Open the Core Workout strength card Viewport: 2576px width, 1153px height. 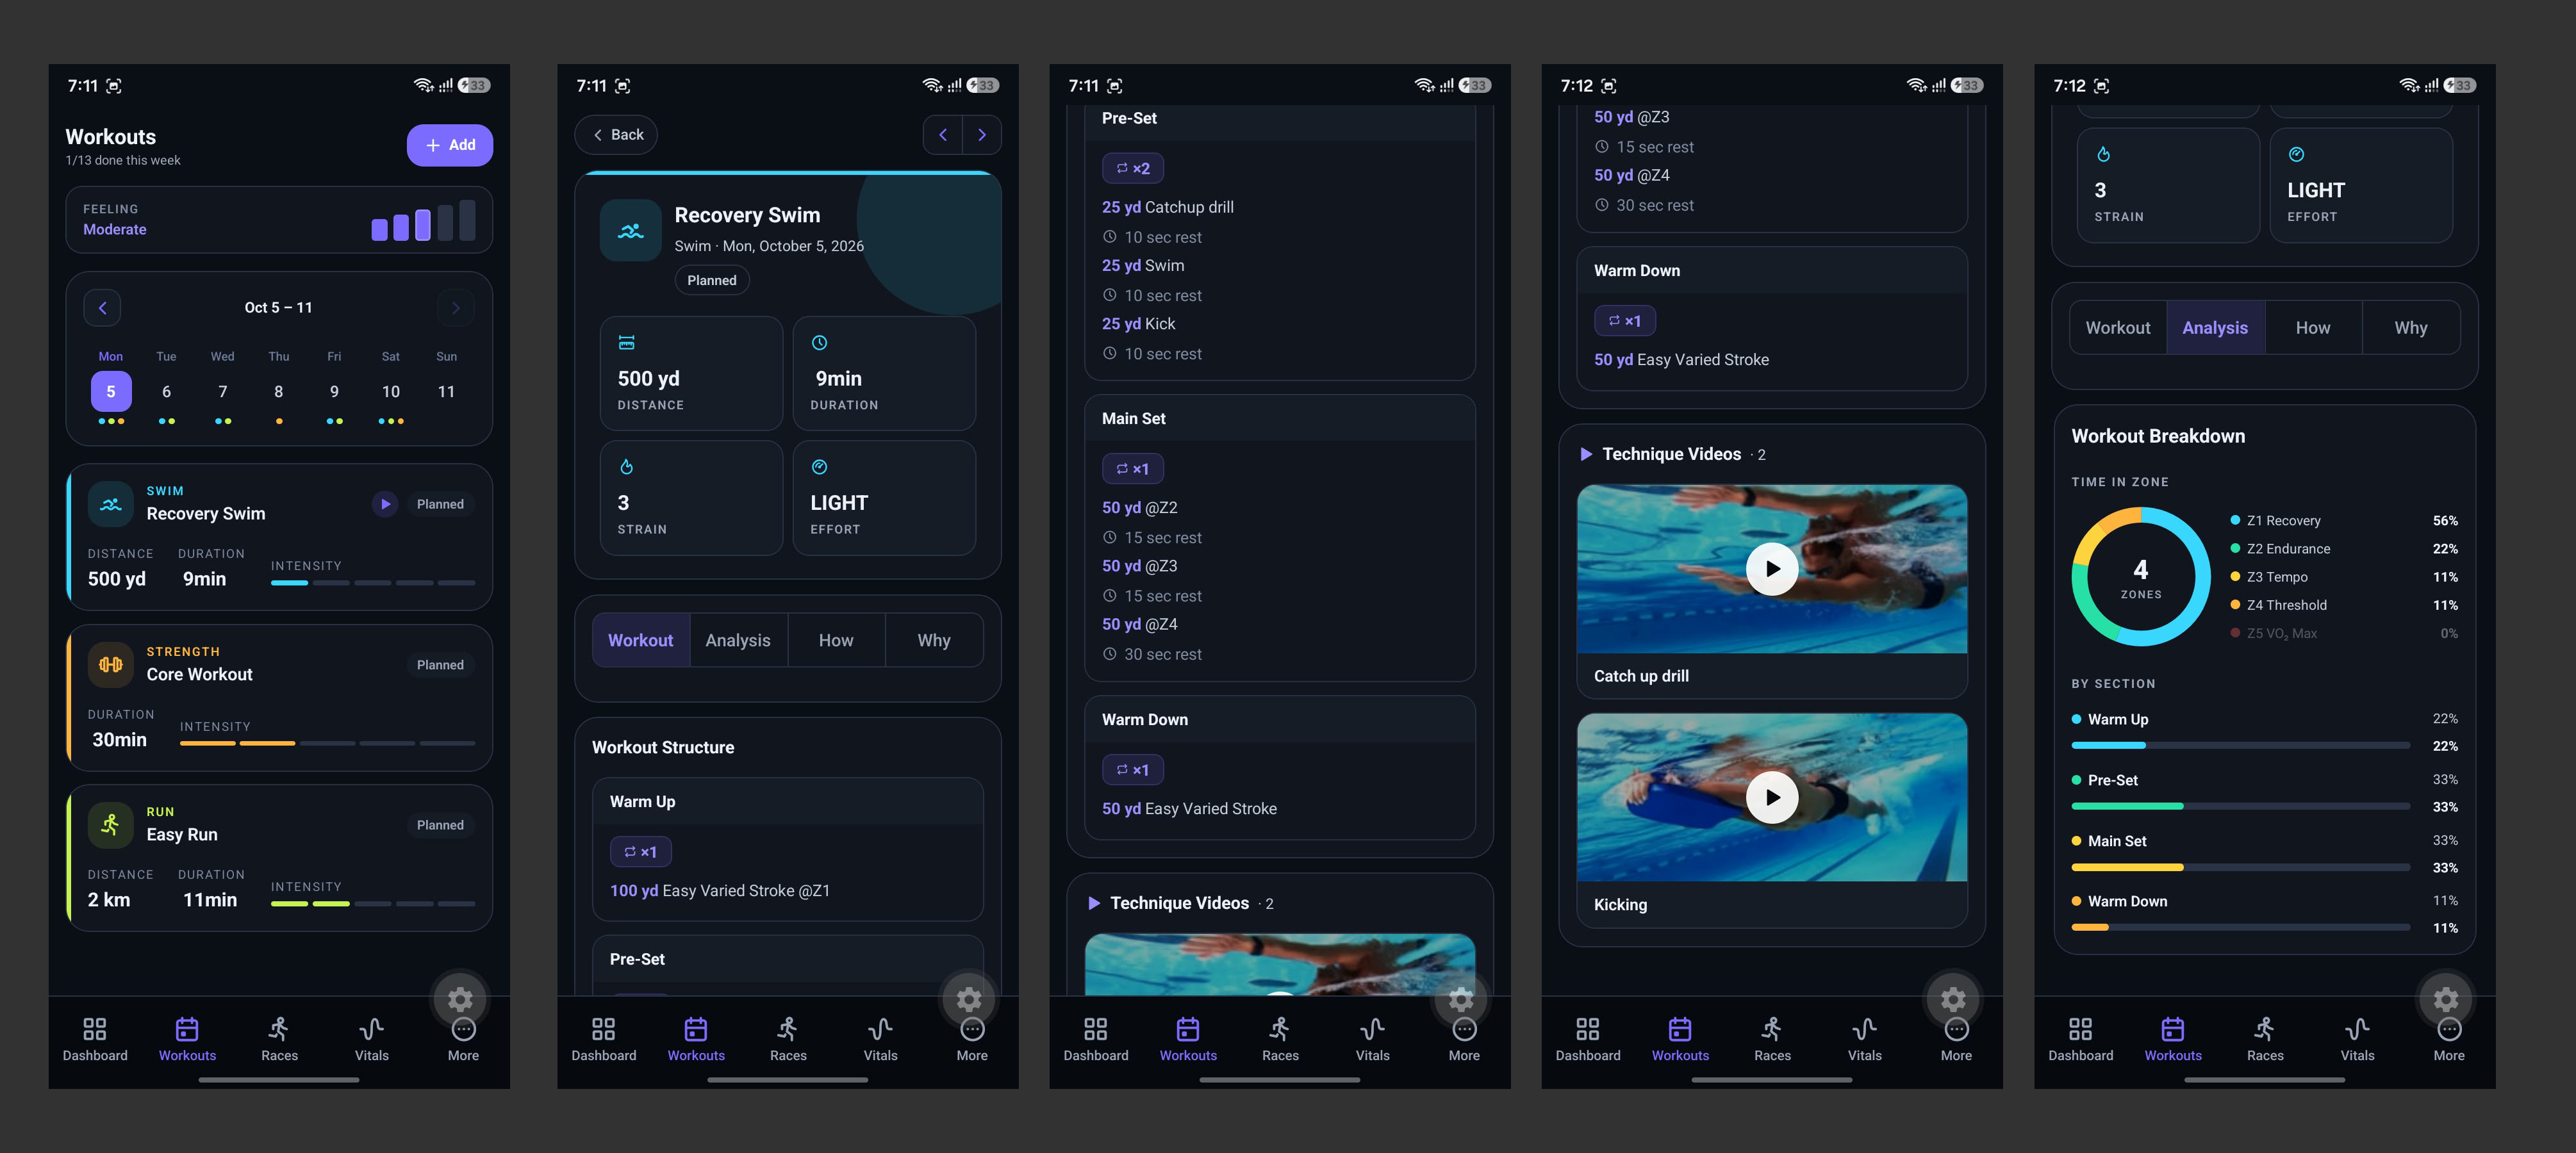[x=279, y=698]
